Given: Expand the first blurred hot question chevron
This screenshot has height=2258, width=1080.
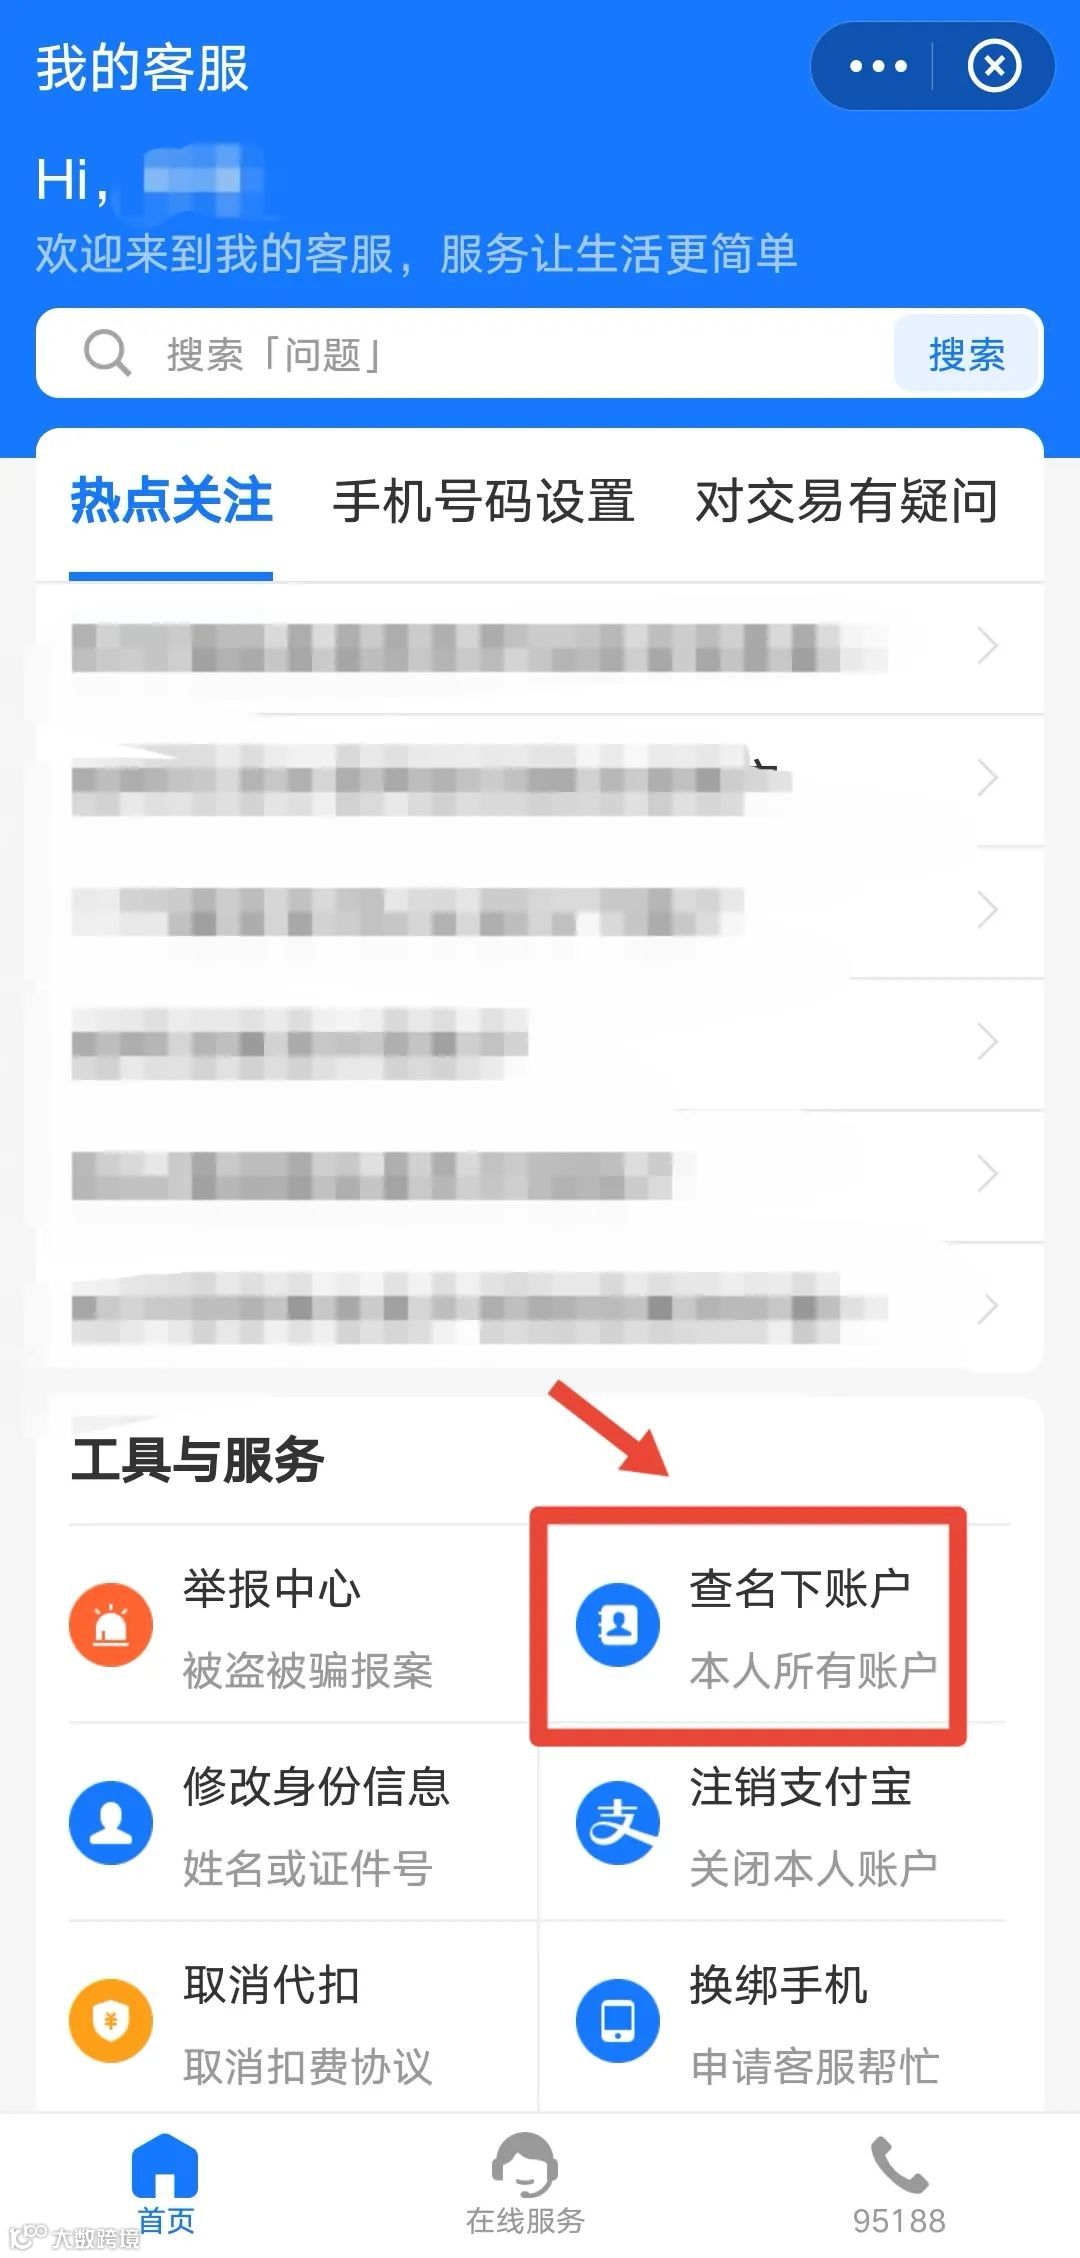Looking at the screenshot, I should 988,646.
